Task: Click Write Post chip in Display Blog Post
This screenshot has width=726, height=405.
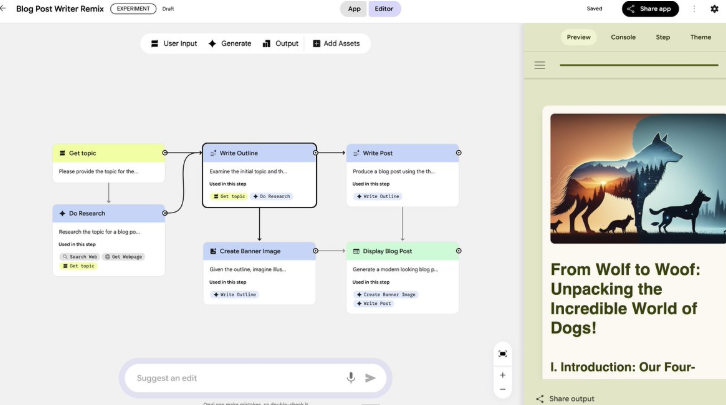Action: 374,304
